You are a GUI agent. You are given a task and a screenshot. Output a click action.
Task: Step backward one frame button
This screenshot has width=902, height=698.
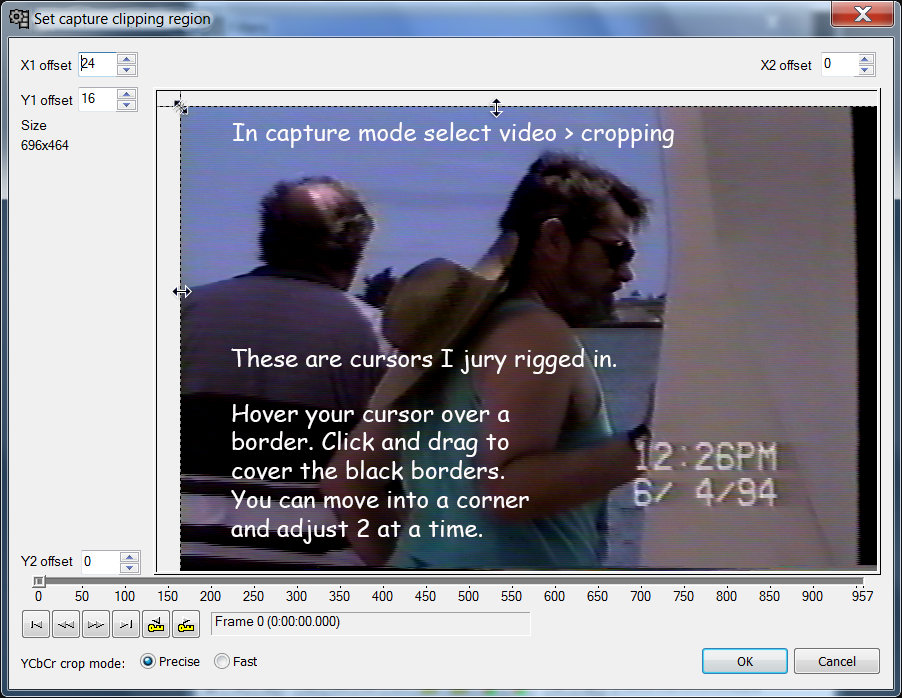coord(66,624)
